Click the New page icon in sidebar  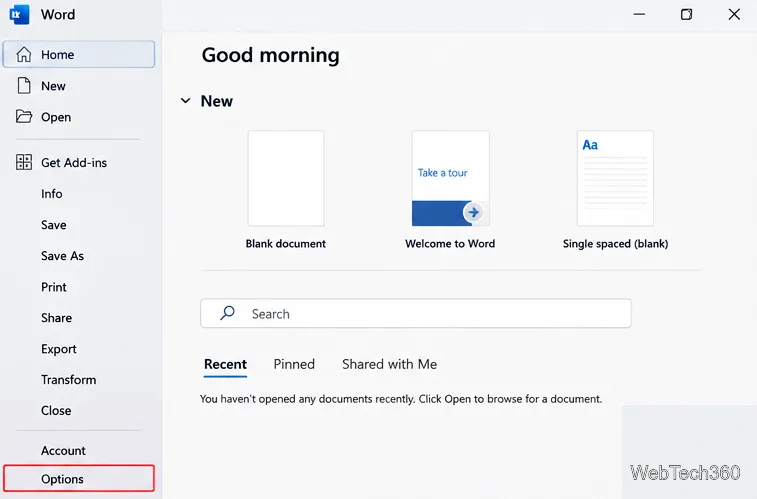pos(24,86)
